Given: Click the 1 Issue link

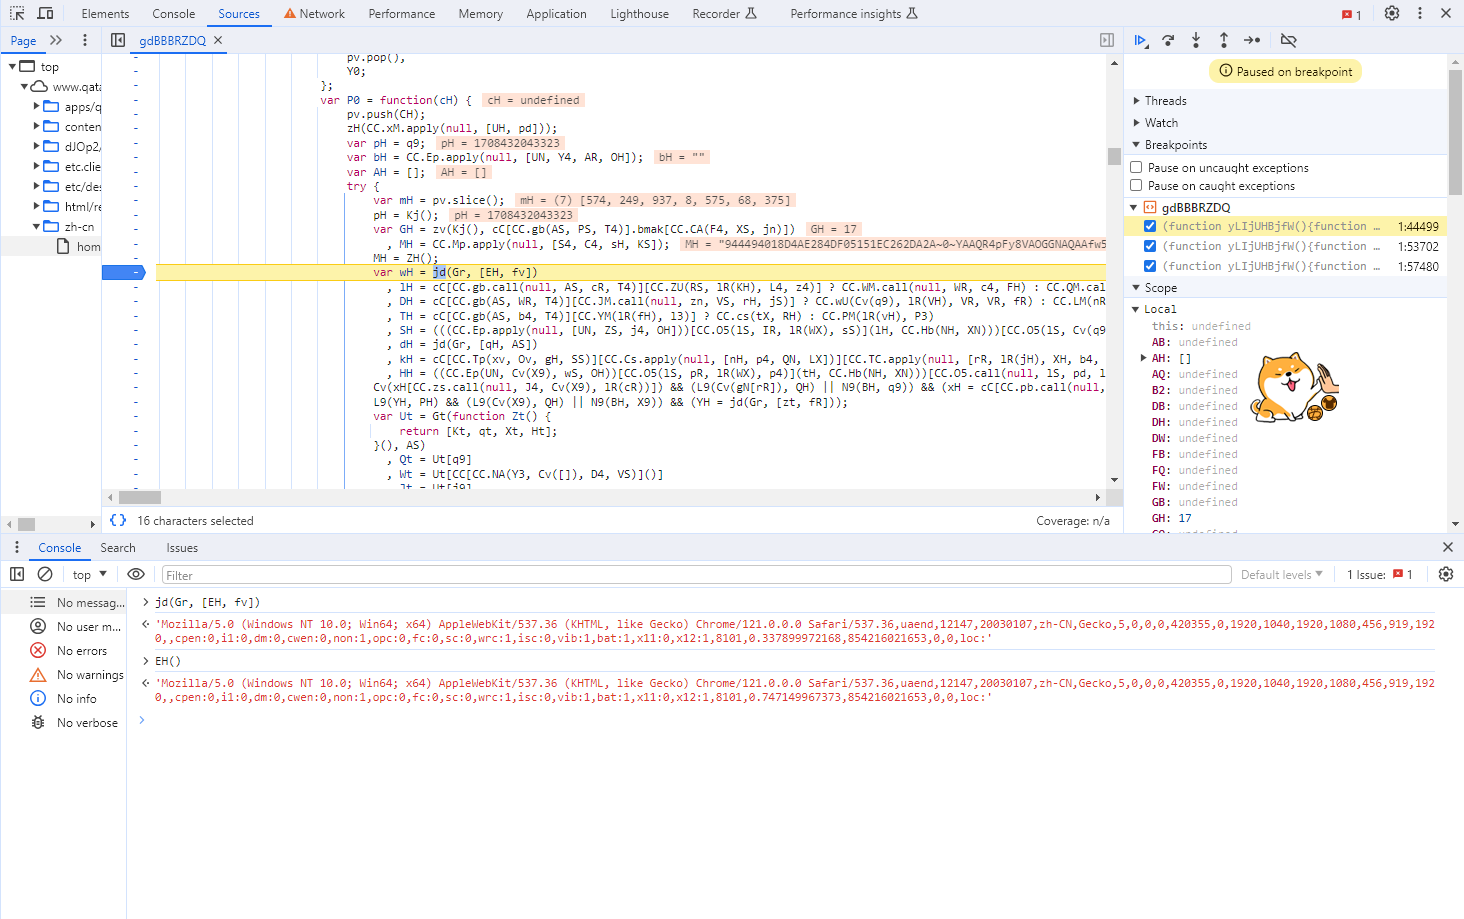Looking at the screenshot, I should 1380,575.
